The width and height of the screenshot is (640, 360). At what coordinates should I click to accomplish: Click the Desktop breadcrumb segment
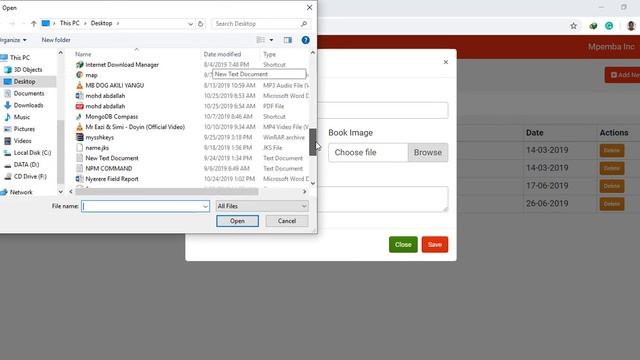coord(101,23)
